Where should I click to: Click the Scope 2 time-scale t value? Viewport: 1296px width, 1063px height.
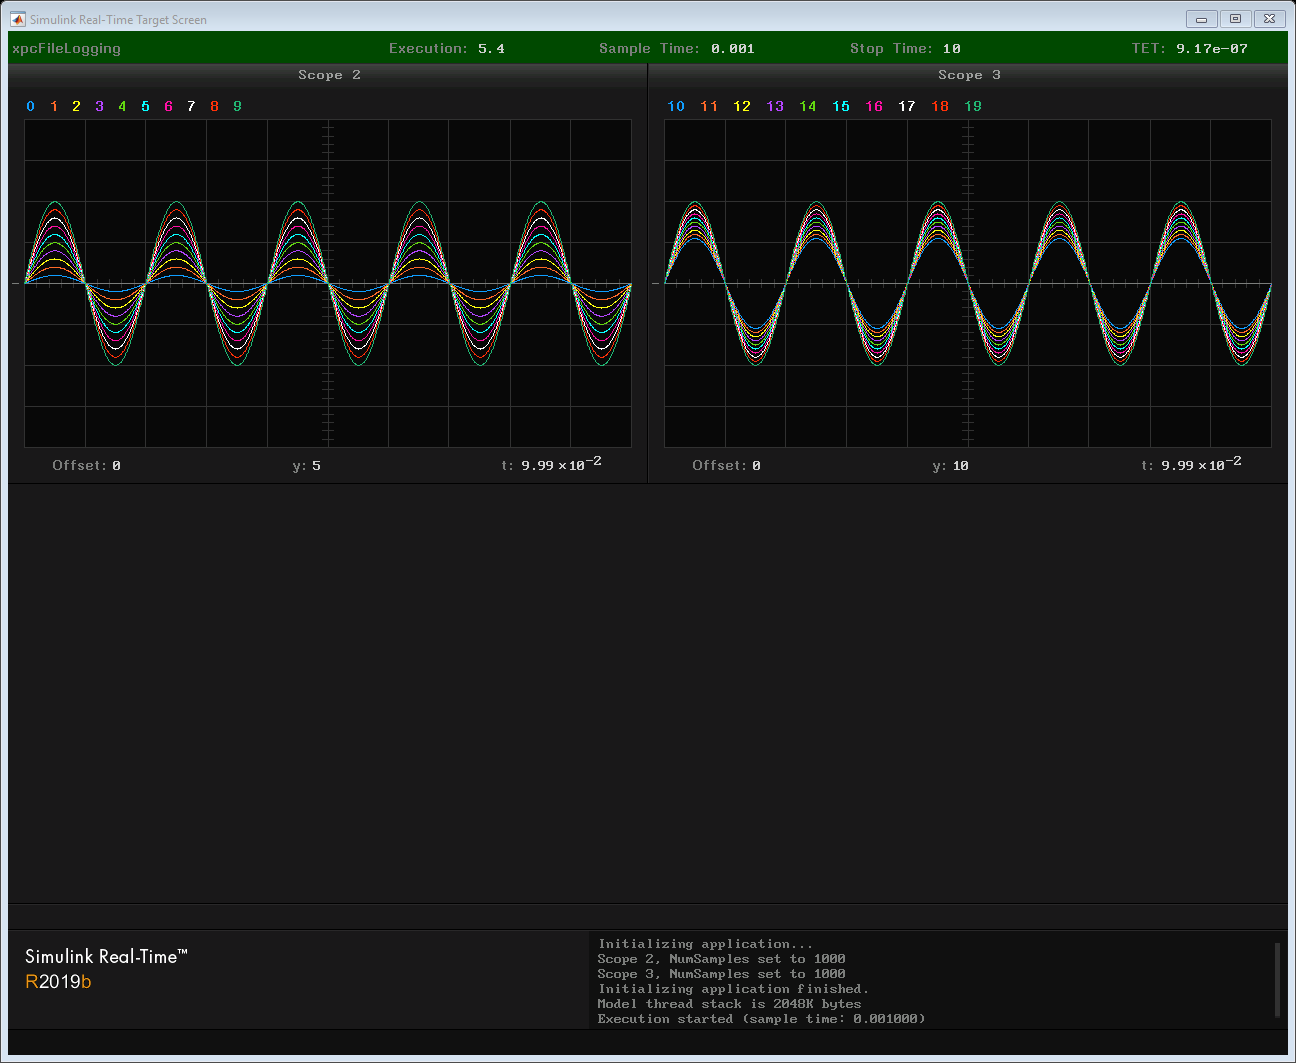(560, 465)
